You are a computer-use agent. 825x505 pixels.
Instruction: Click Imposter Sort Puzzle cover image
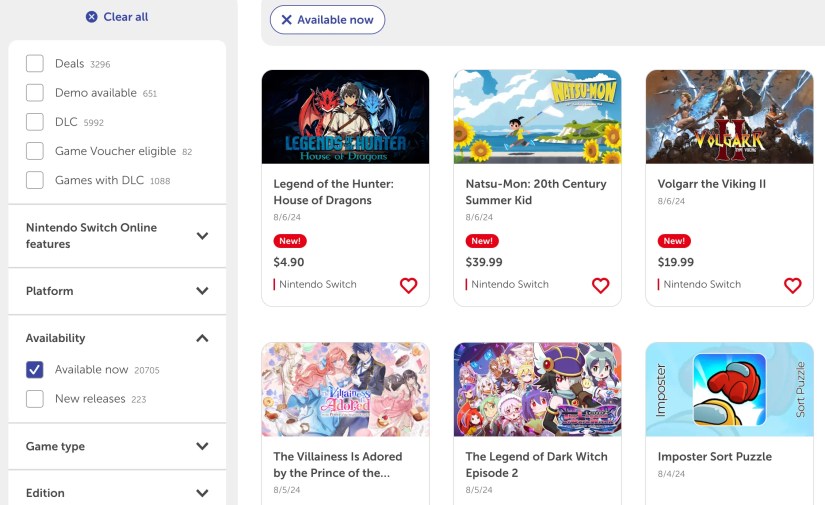click(729, 389)
